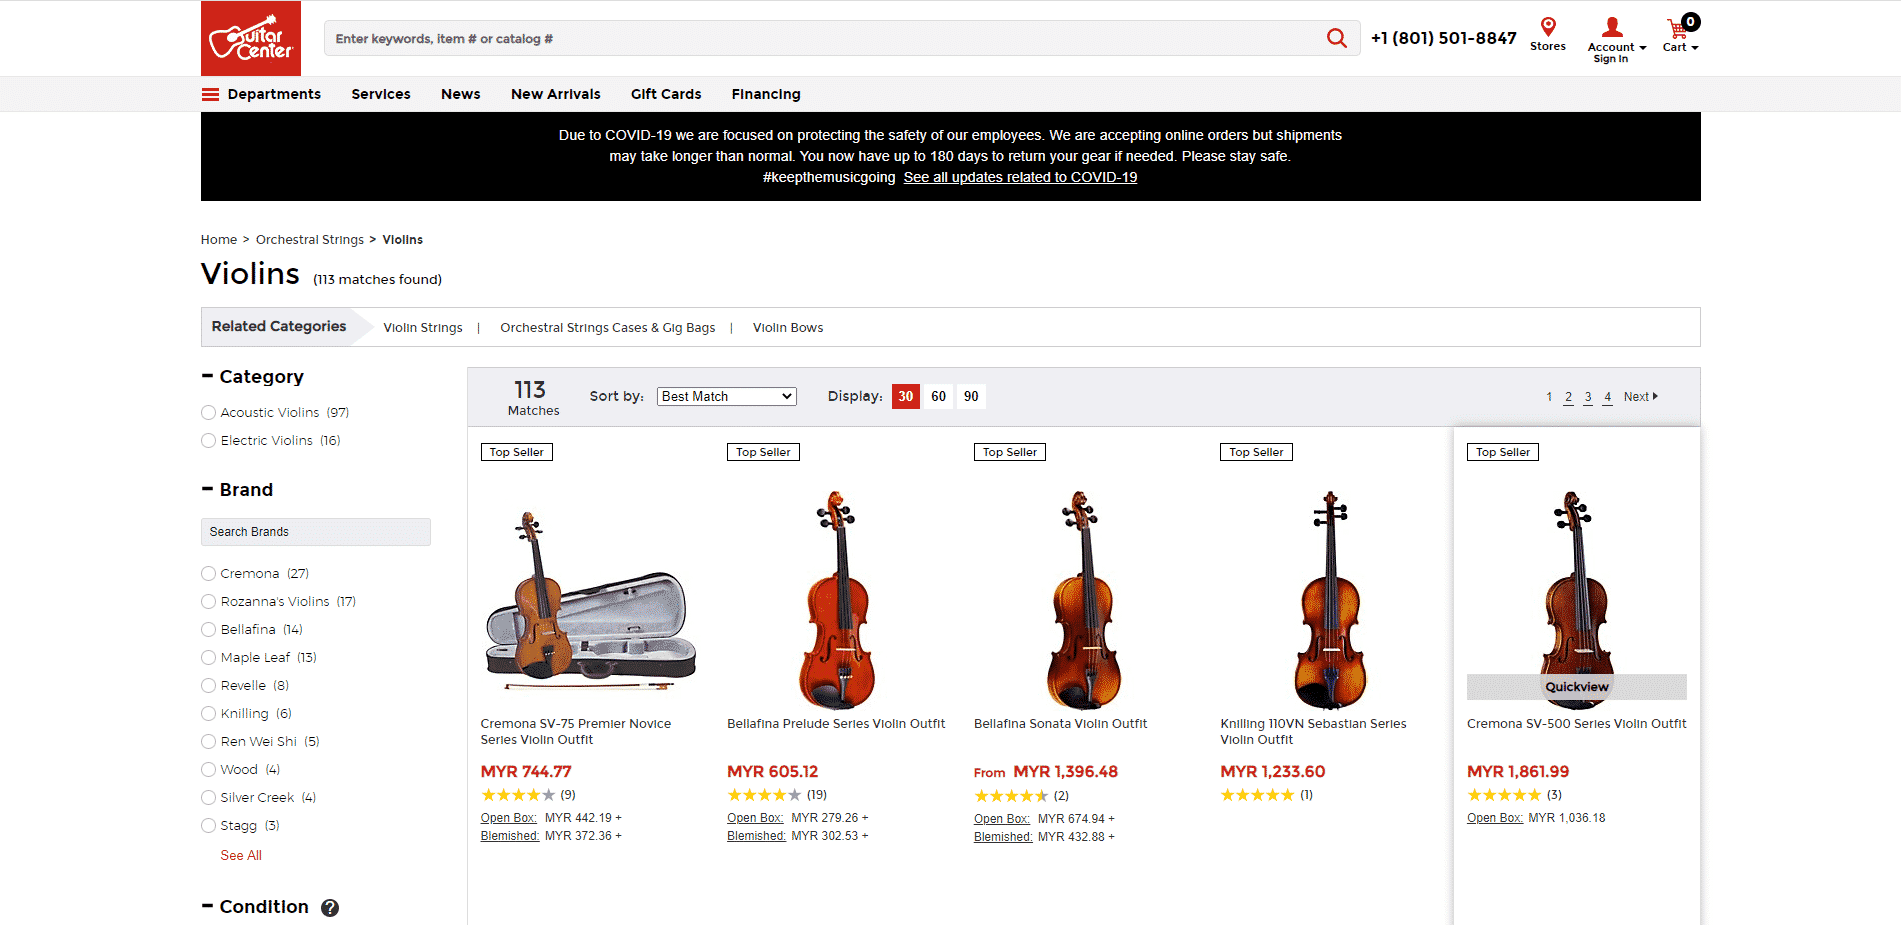Open the shopping Cart icon
Viewport: 1901px width, 925px height.
[x=1677, y=29]
